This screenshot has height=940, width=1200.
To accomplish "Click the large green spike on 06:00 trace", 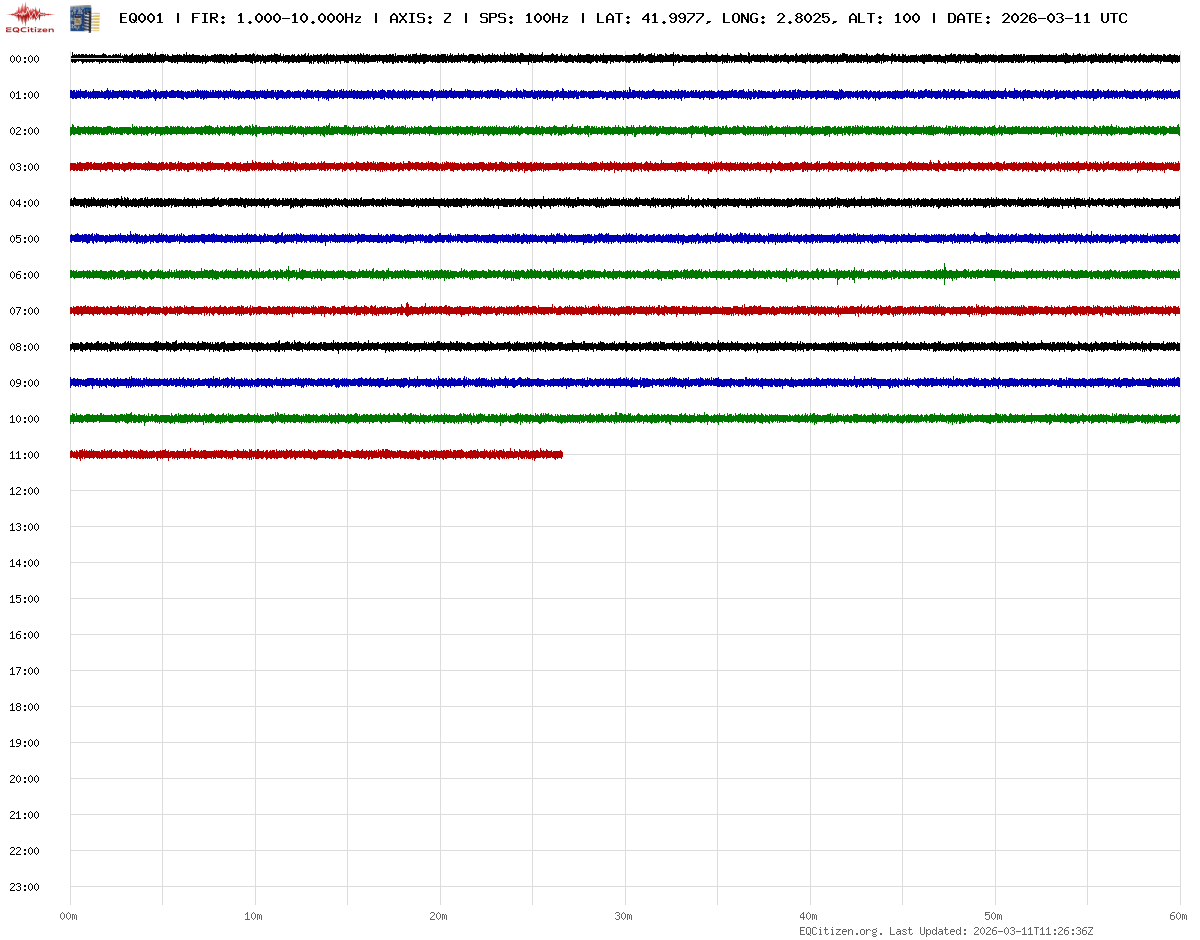I will [x=945, y=272].
